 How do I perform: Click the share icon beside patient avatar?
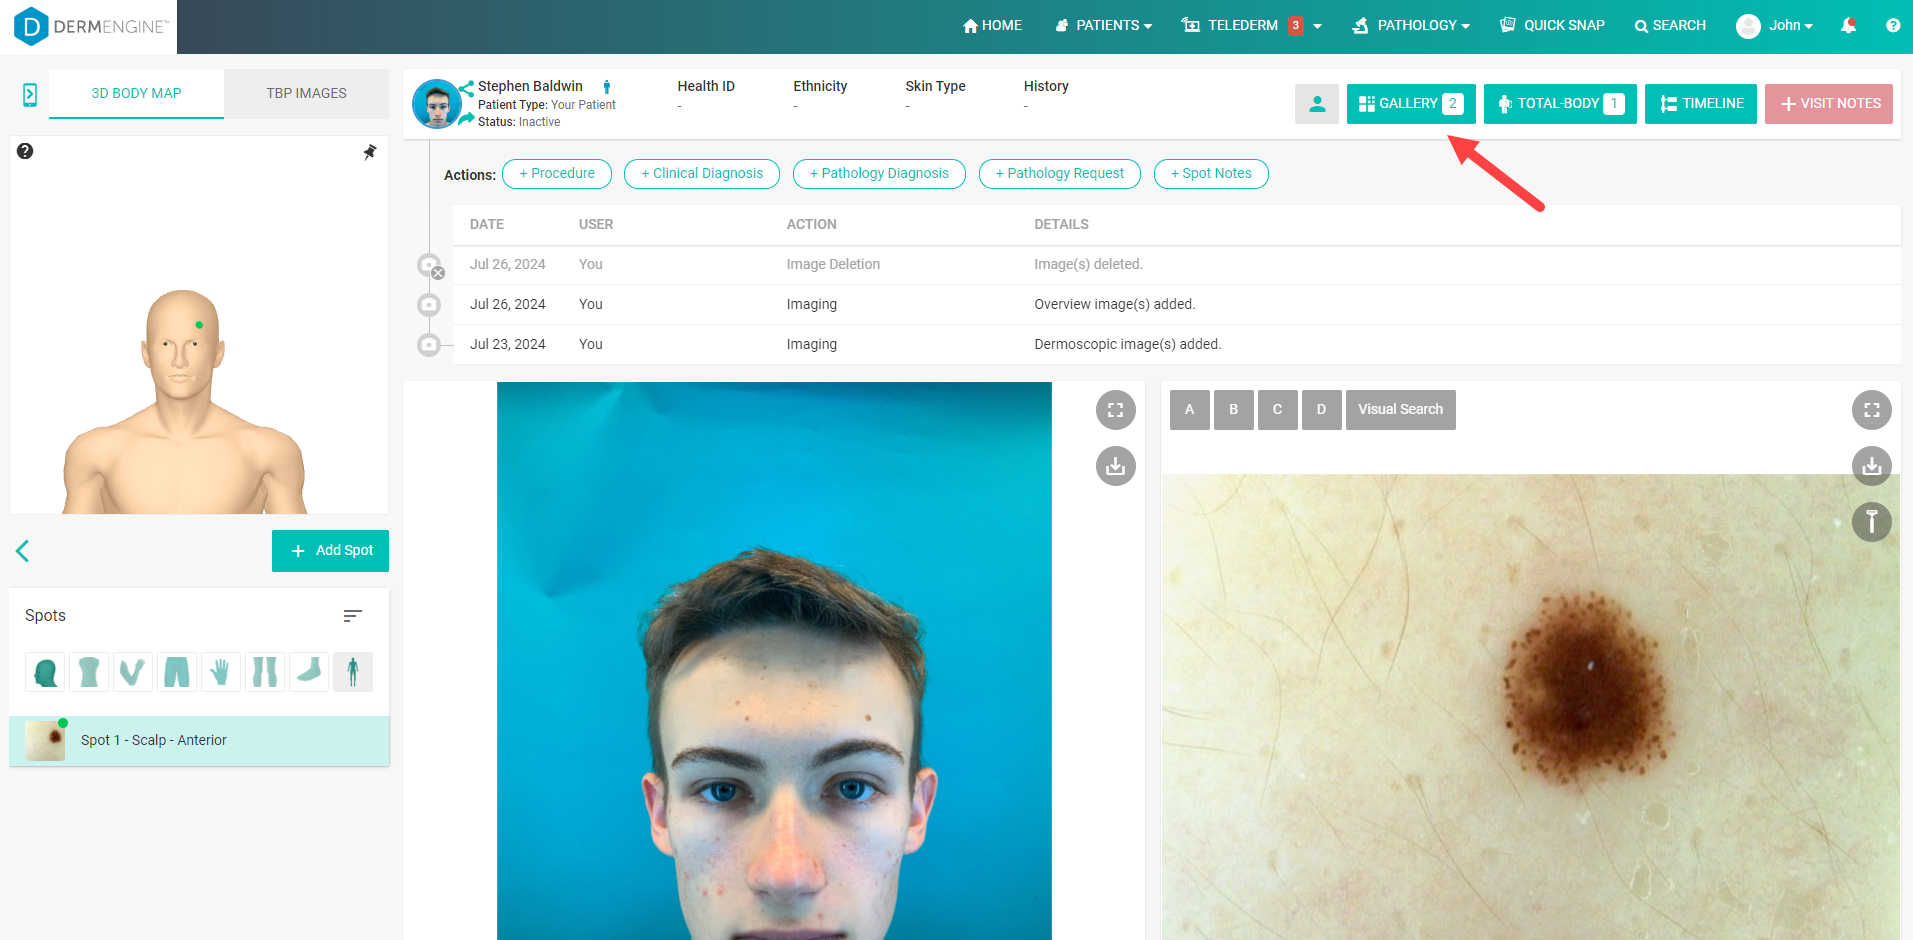tap(467, 88)
